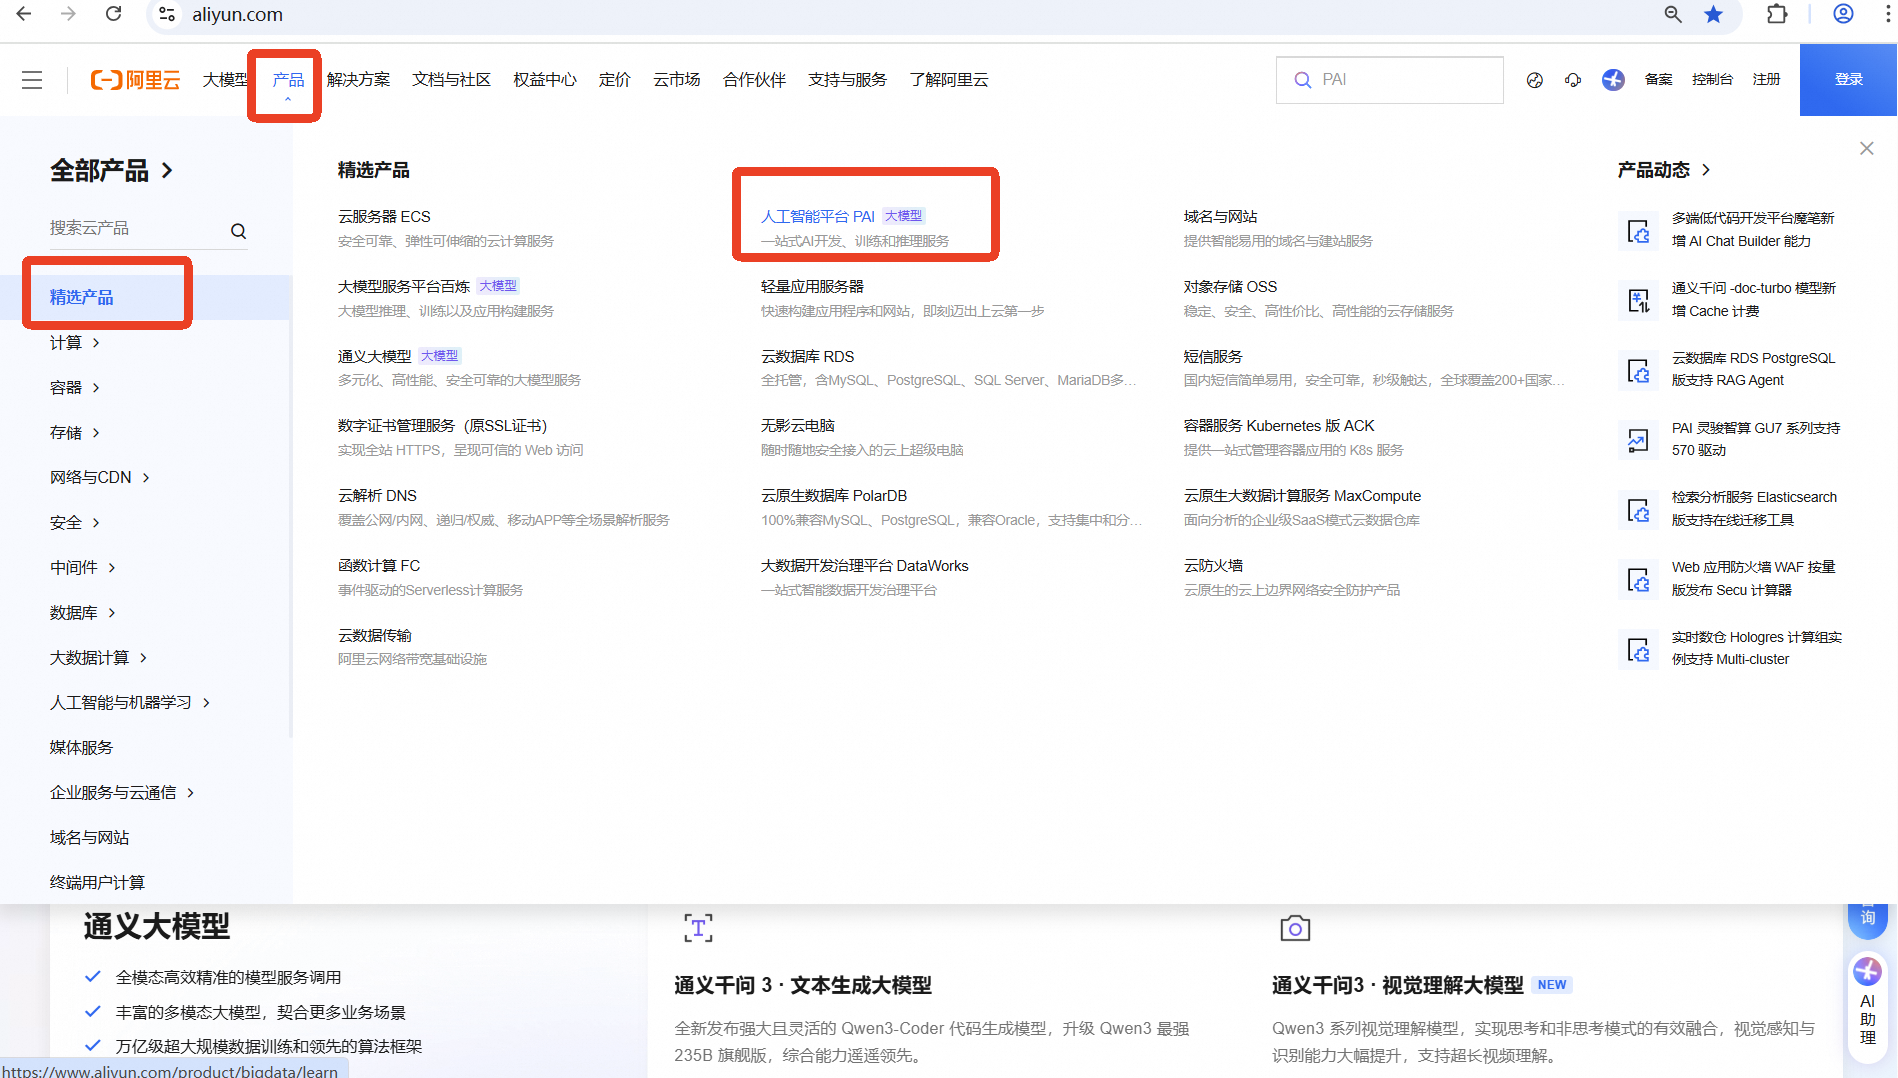This screenshot has height=1078, width=1898.
Task: Click the icon beside 实时数仓 Hologres news
Action: [1638, 650]
